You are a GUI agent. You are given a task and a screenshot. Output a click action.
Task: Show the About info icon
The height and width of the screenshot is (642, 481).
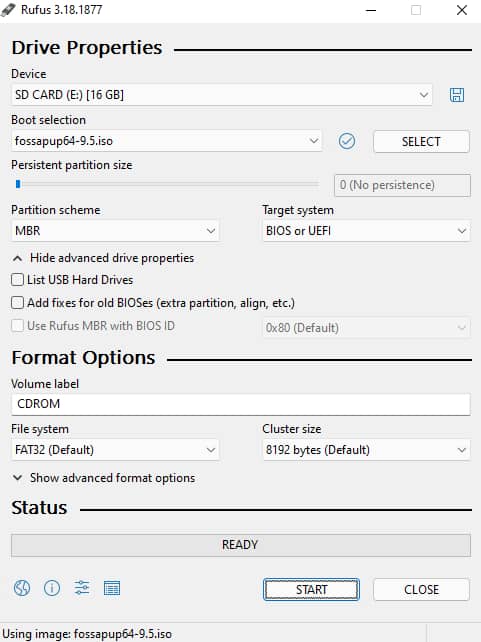coord(52,588)
